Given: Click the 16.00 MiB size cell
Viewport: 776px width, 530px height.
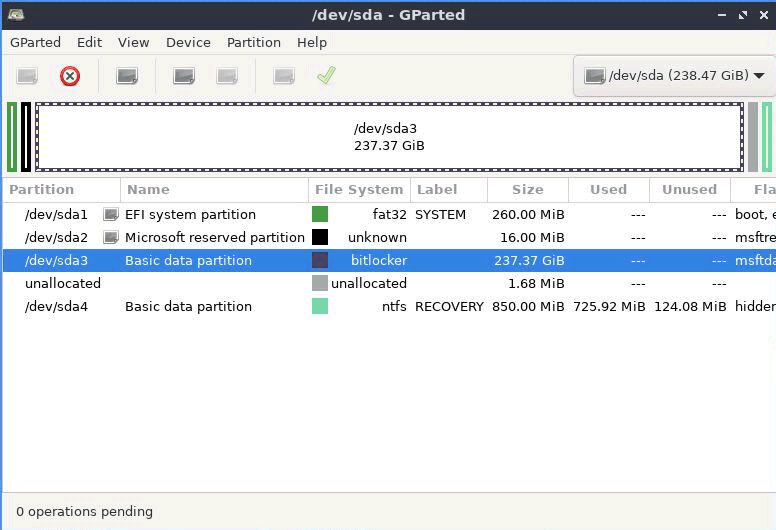Looking at the screenshot, I should [x=532, y=238].
